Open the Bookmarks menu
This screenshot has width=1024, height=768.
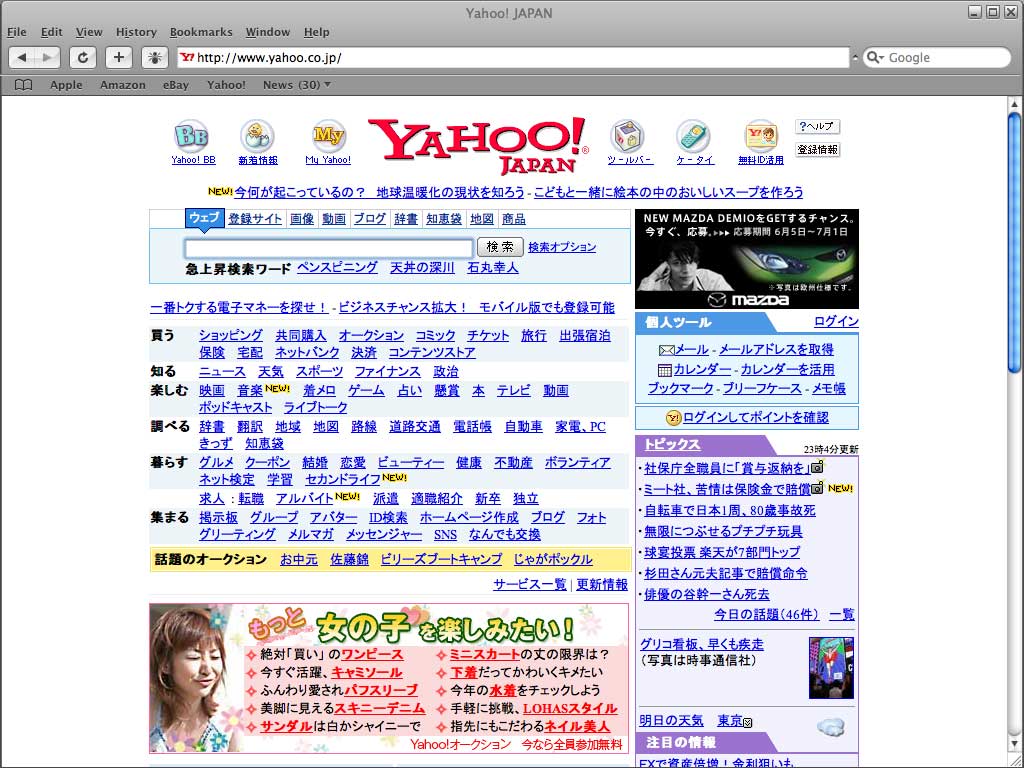pyautogui.click(x=201, y=32)
